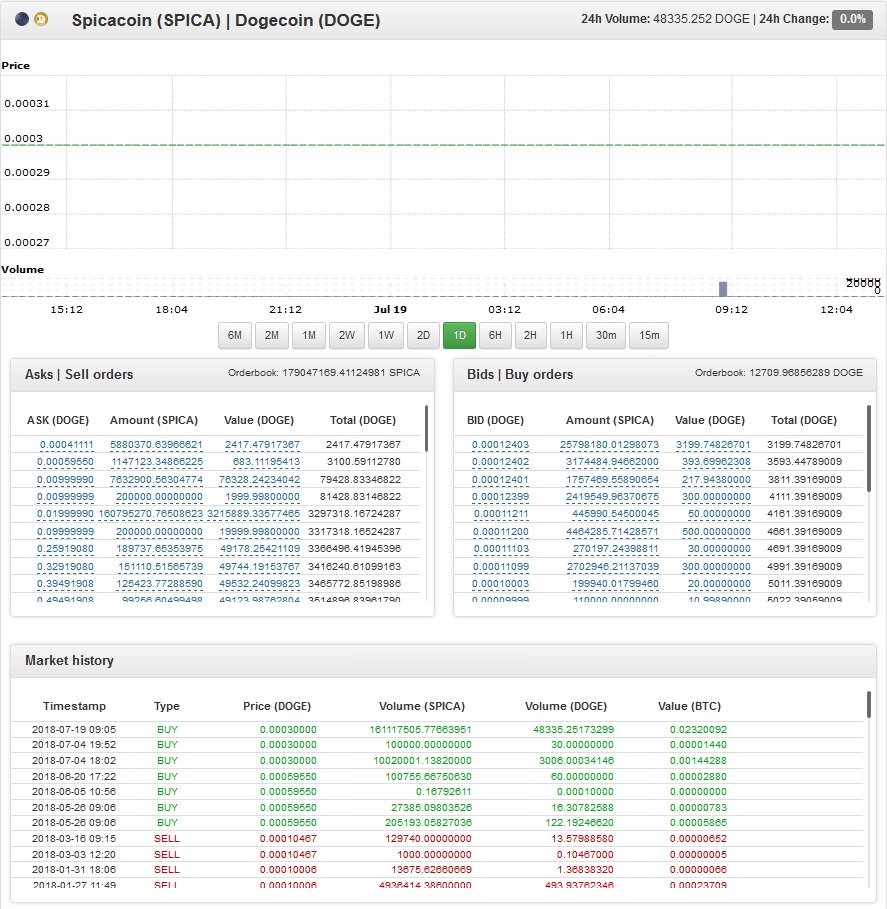887x909 pixels.
Task: Click ask amount 1147123.34866225
Action: click(x=157, y=462)
